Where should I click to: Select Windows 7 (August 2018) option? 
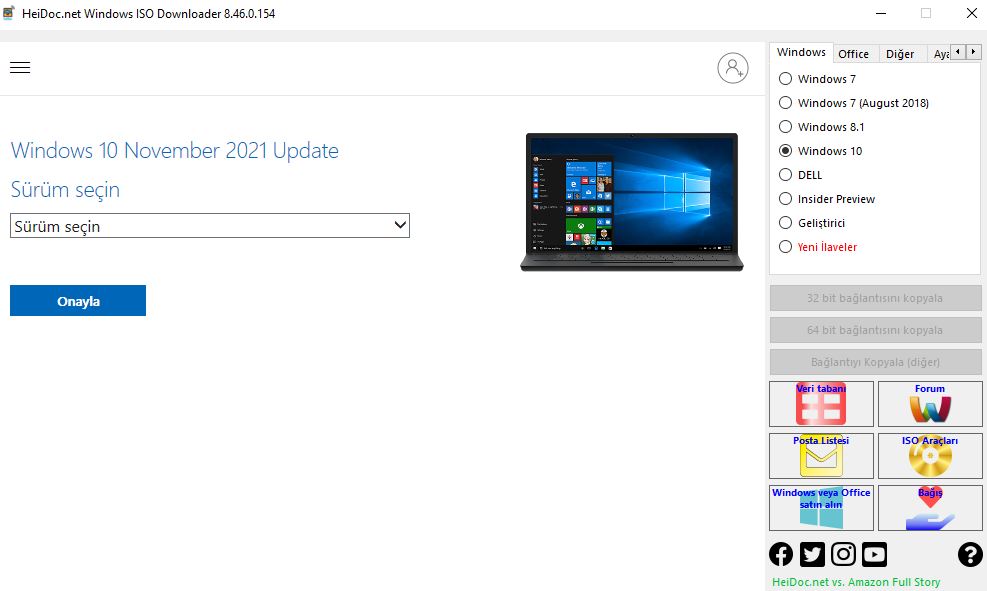coord(786,103)
